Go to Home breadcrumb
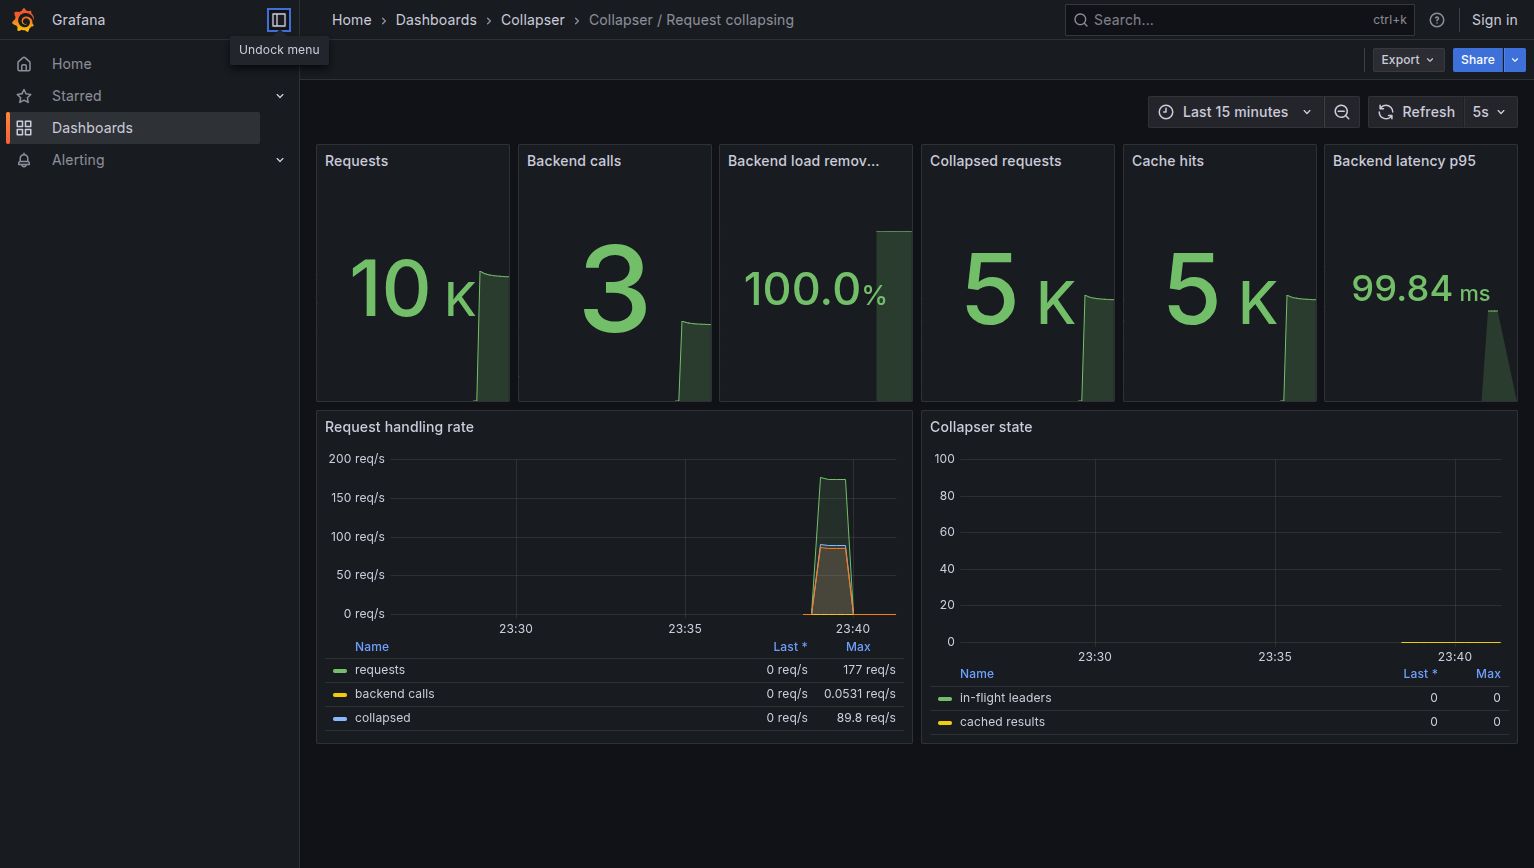1534x868 pixels. tap(352, 20)
